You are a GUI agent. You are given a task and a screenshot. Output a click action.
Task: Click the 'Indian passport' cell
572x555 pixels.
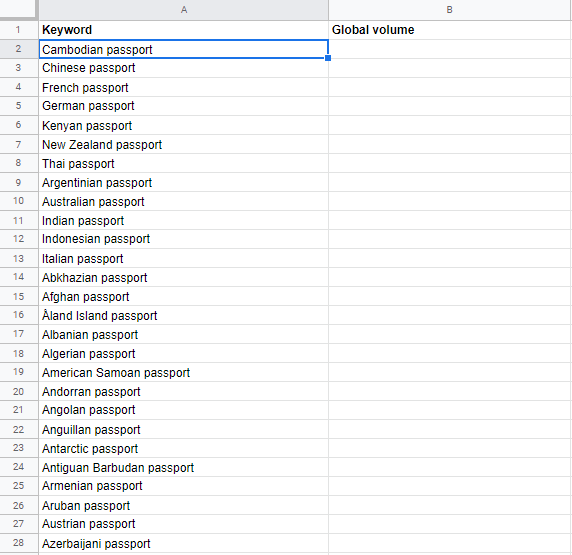[x=183, y=220]
